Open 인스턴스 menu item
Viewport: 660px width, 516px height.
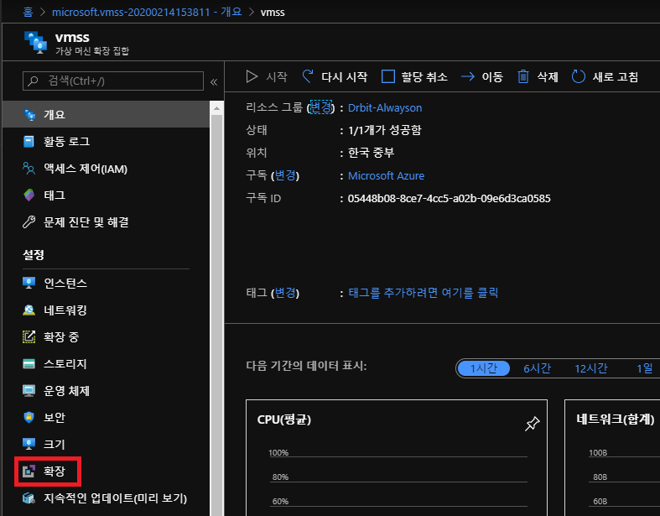click(106, 283)
